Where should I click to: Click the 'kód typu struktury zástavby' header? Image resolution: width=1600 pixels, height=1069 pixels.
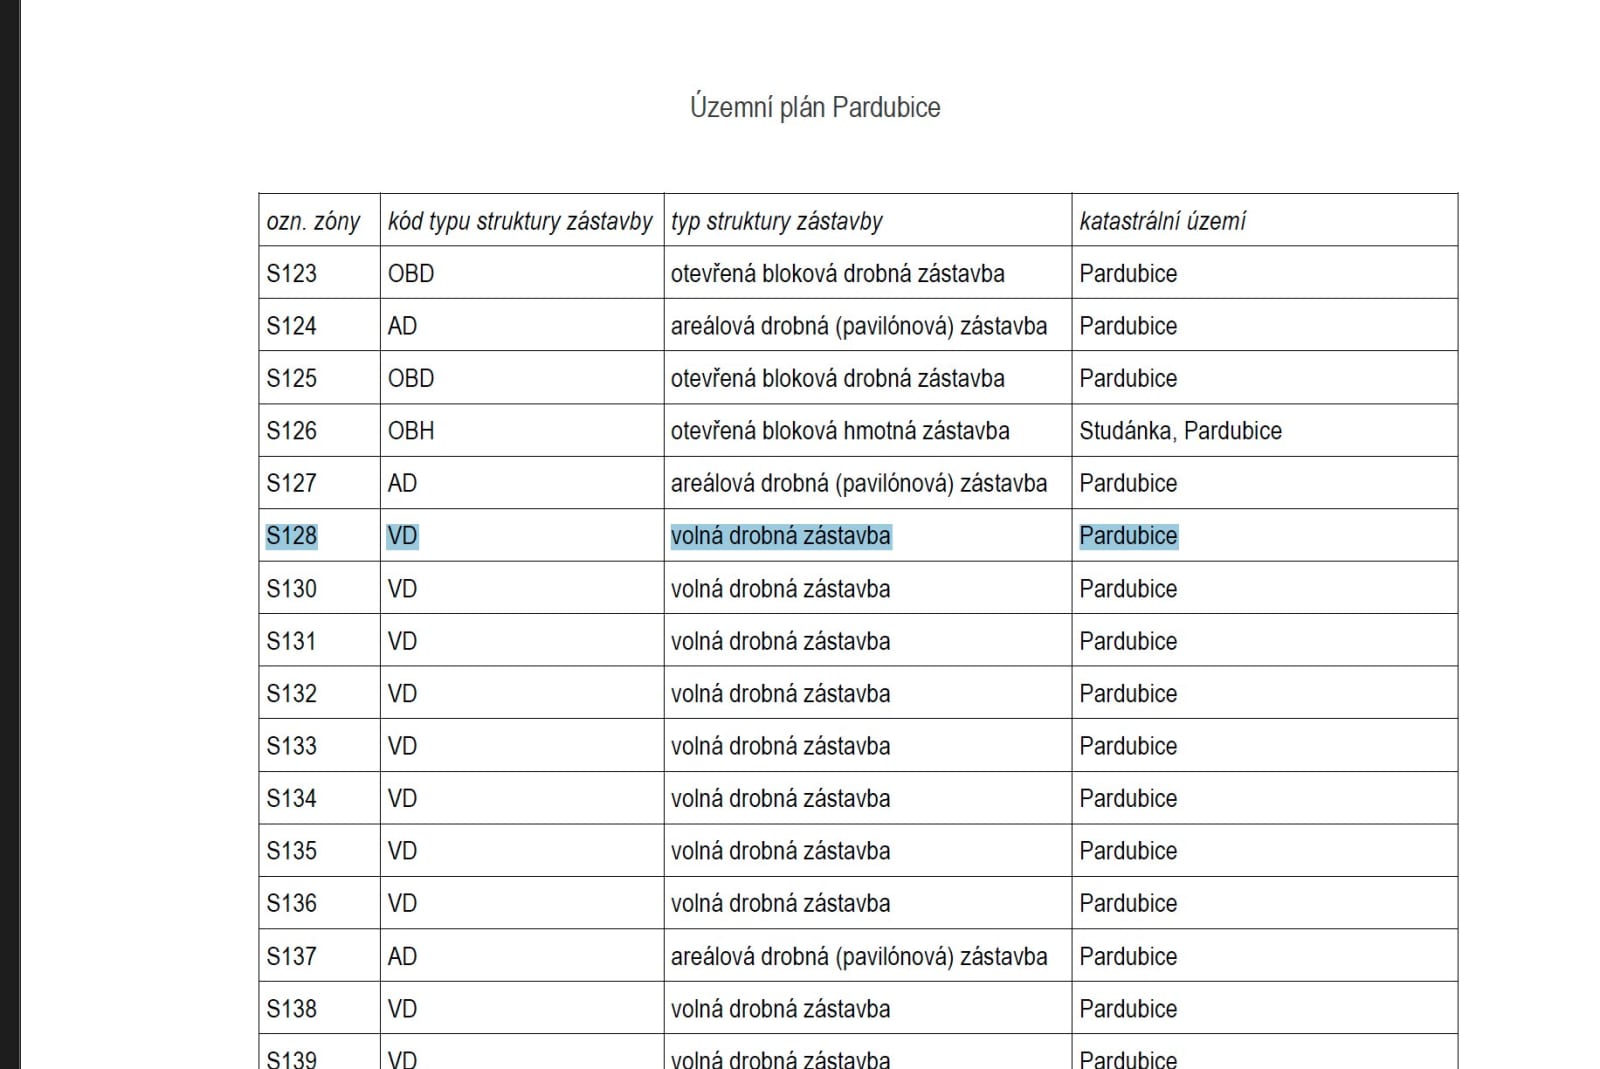pyautogui.click(x=520, y=221)
